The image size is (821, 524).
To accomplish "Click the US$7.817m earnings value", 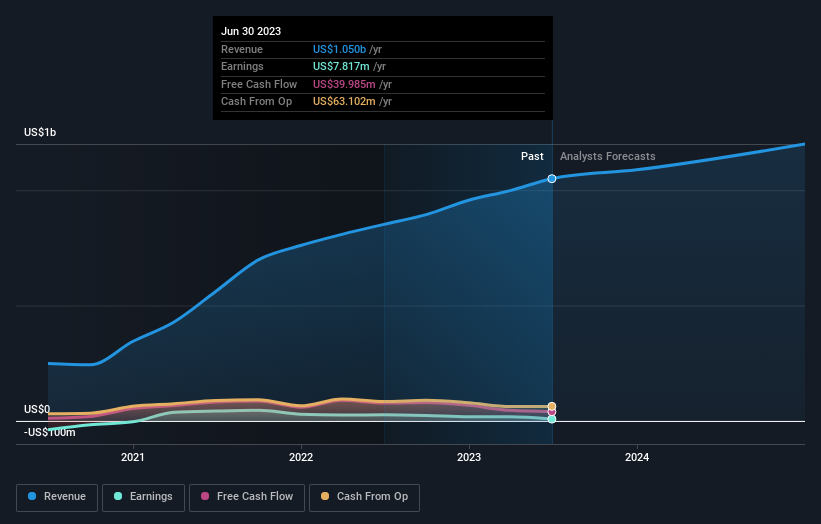I will (x=341, y=66).
